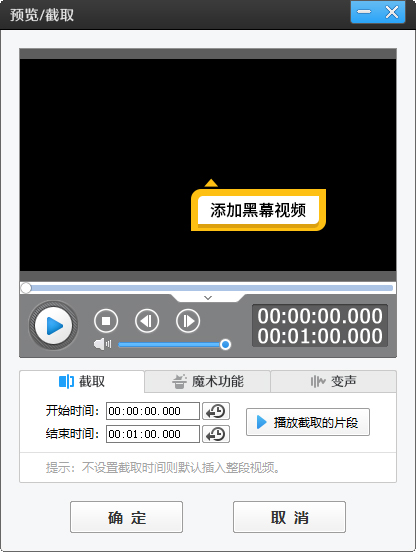
Task: Switch to the 截取 tab
Action: (82, 381)
